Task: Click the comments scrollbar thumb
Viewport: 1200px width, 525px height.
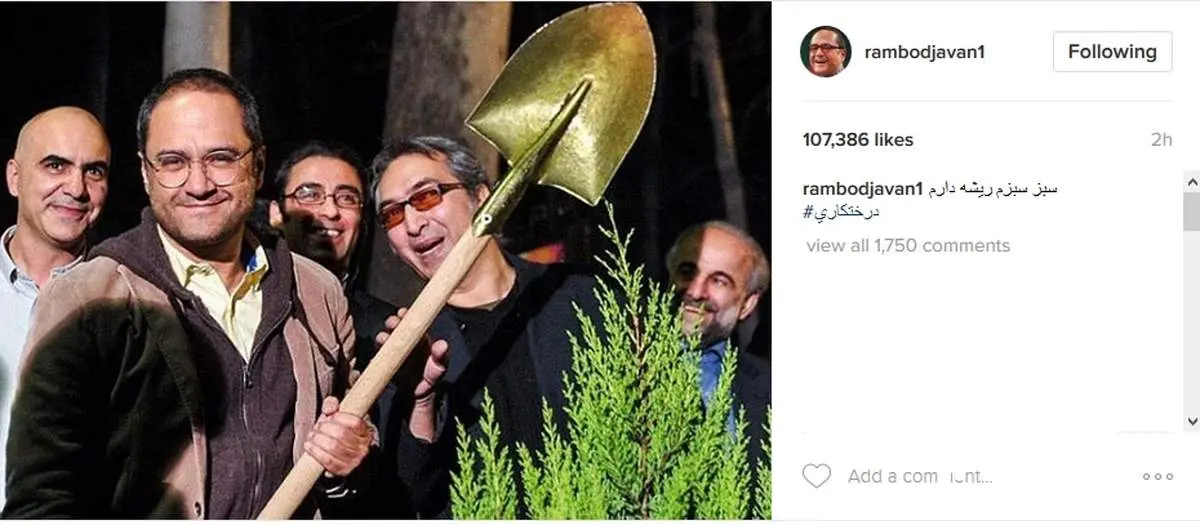Action: 1191,212
